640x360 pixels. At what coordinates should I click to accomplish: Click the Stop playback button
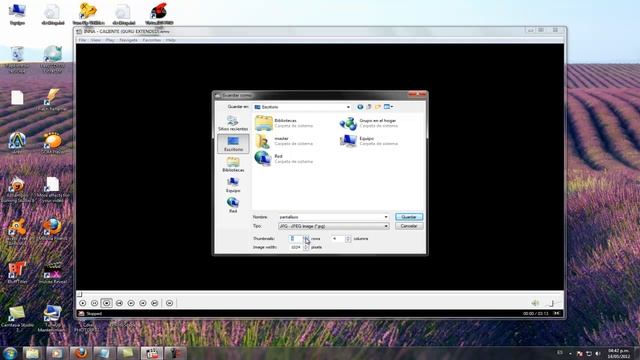pos(107,303)
